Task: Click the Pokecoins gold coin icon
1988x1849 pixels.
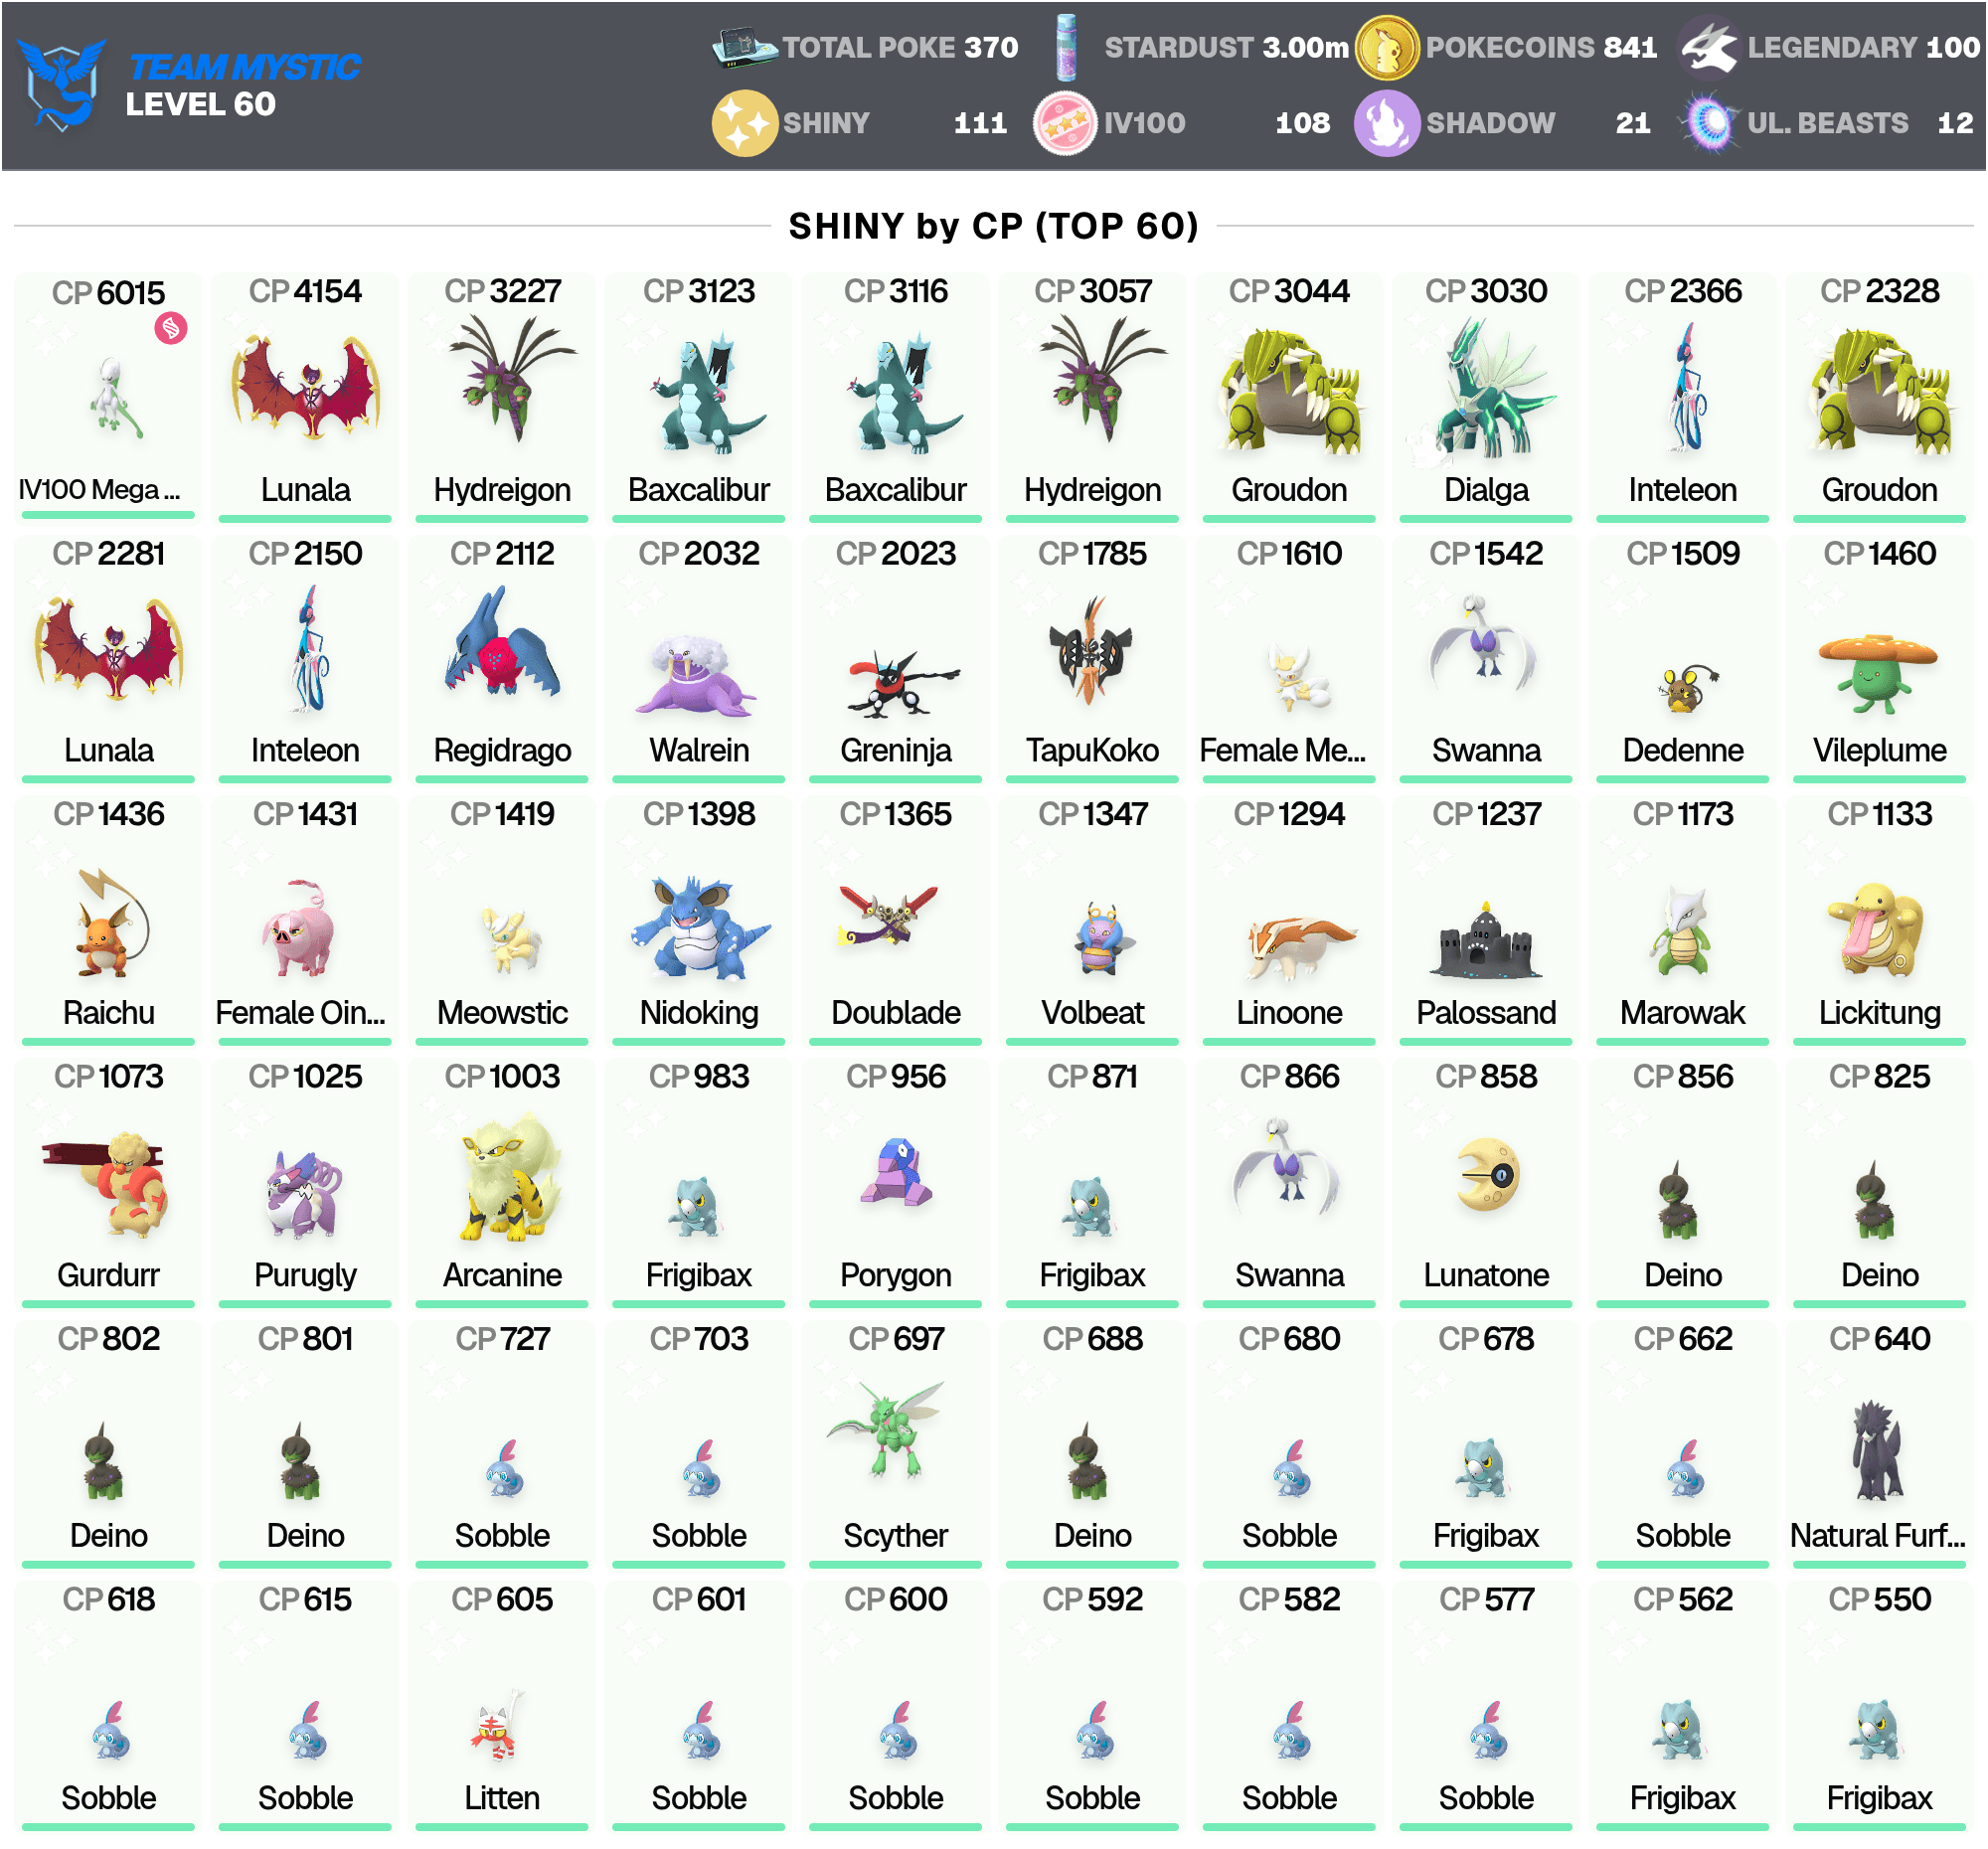Action: click(x=1386, y=47)
